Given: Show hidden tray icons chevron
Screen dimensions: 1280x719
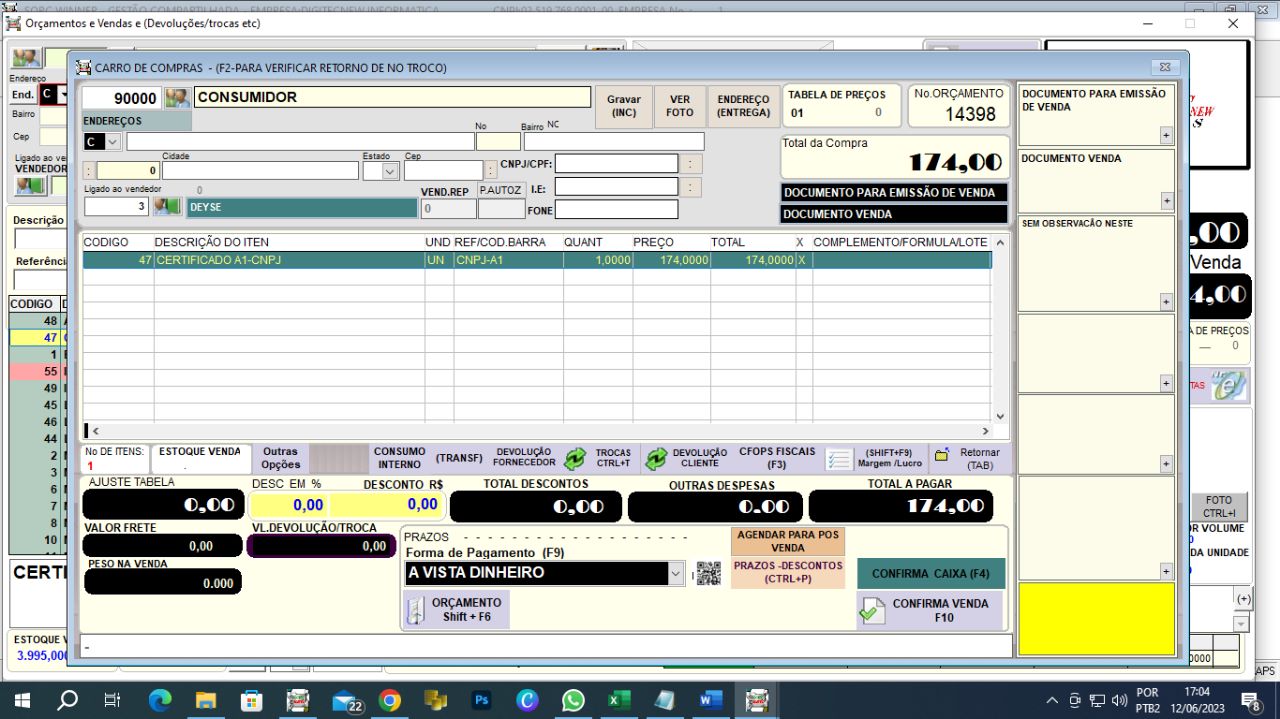Looking at the screenshot, I should (1051, 700).
